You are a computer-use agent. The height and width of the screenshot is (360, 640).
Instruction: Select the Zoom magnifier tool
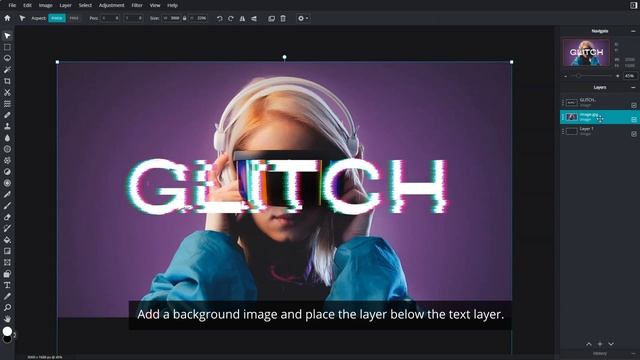pyautogui.click(x=7, y=307)
